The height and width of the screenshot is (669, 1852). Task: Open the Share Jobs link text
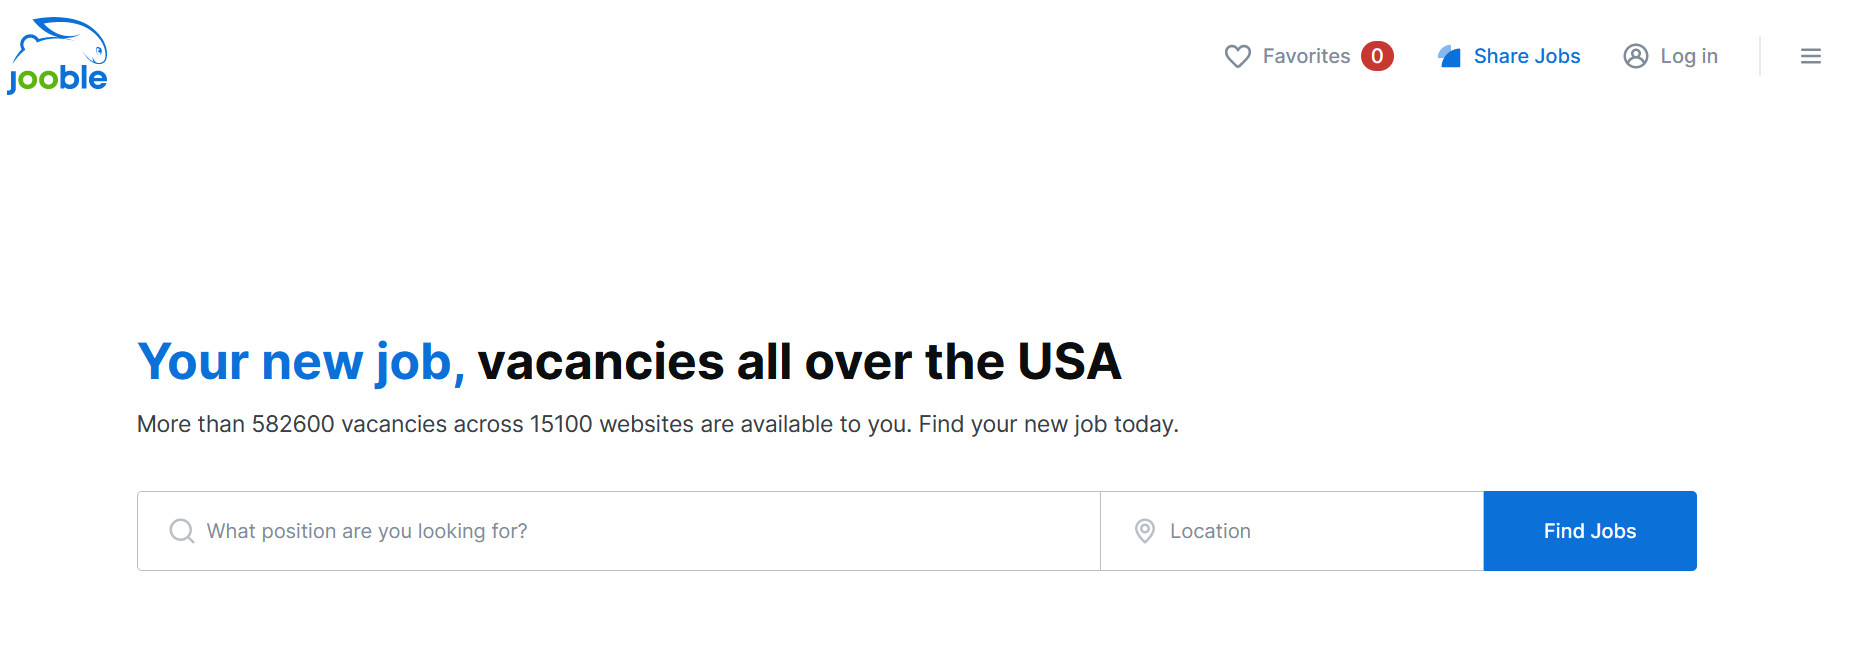[x=1526, y=57]
